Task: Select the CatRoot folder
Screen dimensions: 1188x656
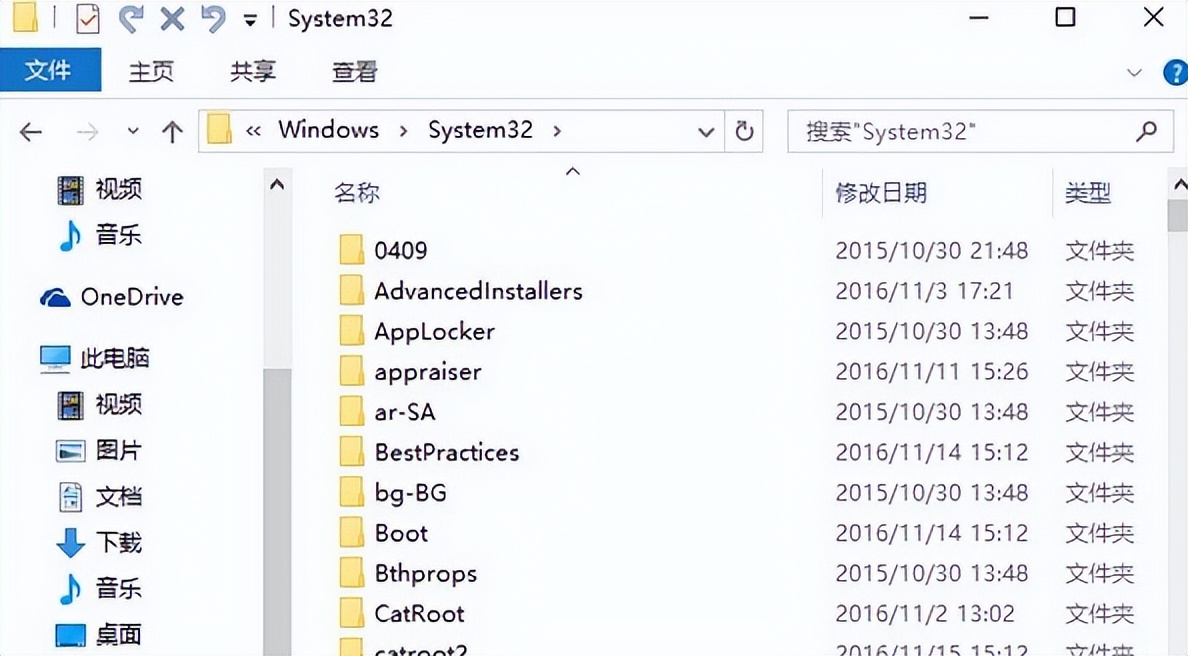Action: (x=419, y=614)
